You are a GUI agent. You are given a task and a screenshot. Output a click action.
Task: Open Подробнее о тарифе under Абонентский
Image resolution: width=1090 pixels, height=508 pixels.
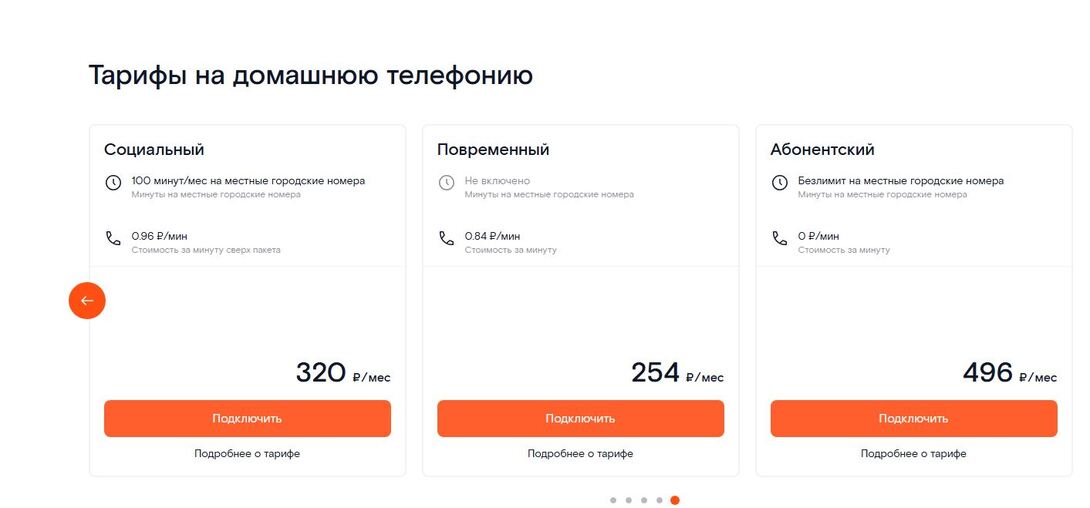click(913, 454)
